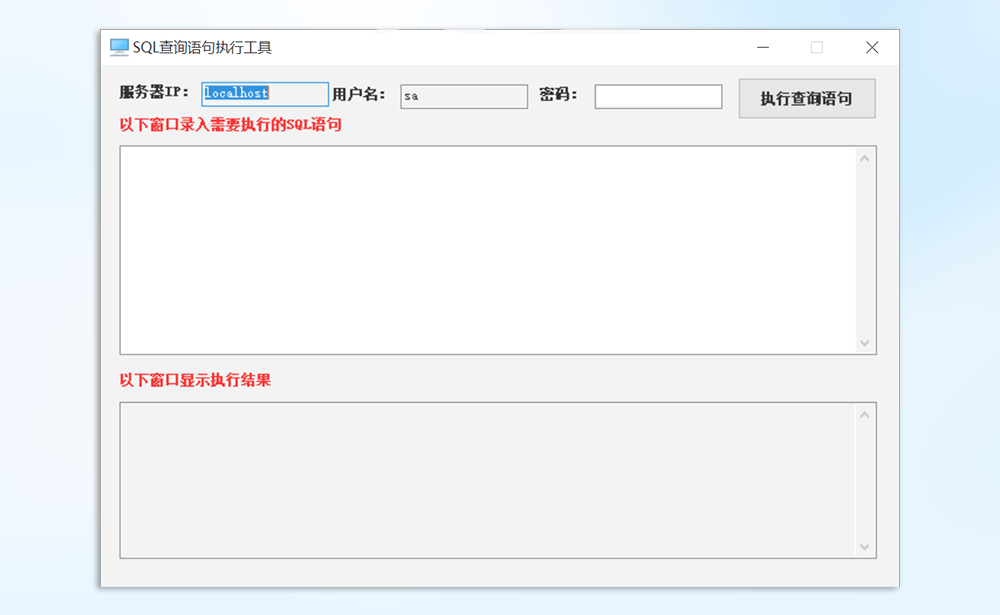The width and height of the screenshot is (1000, 615).
Task: Click inside the execution results display area
Action: (x=488, y=480)
